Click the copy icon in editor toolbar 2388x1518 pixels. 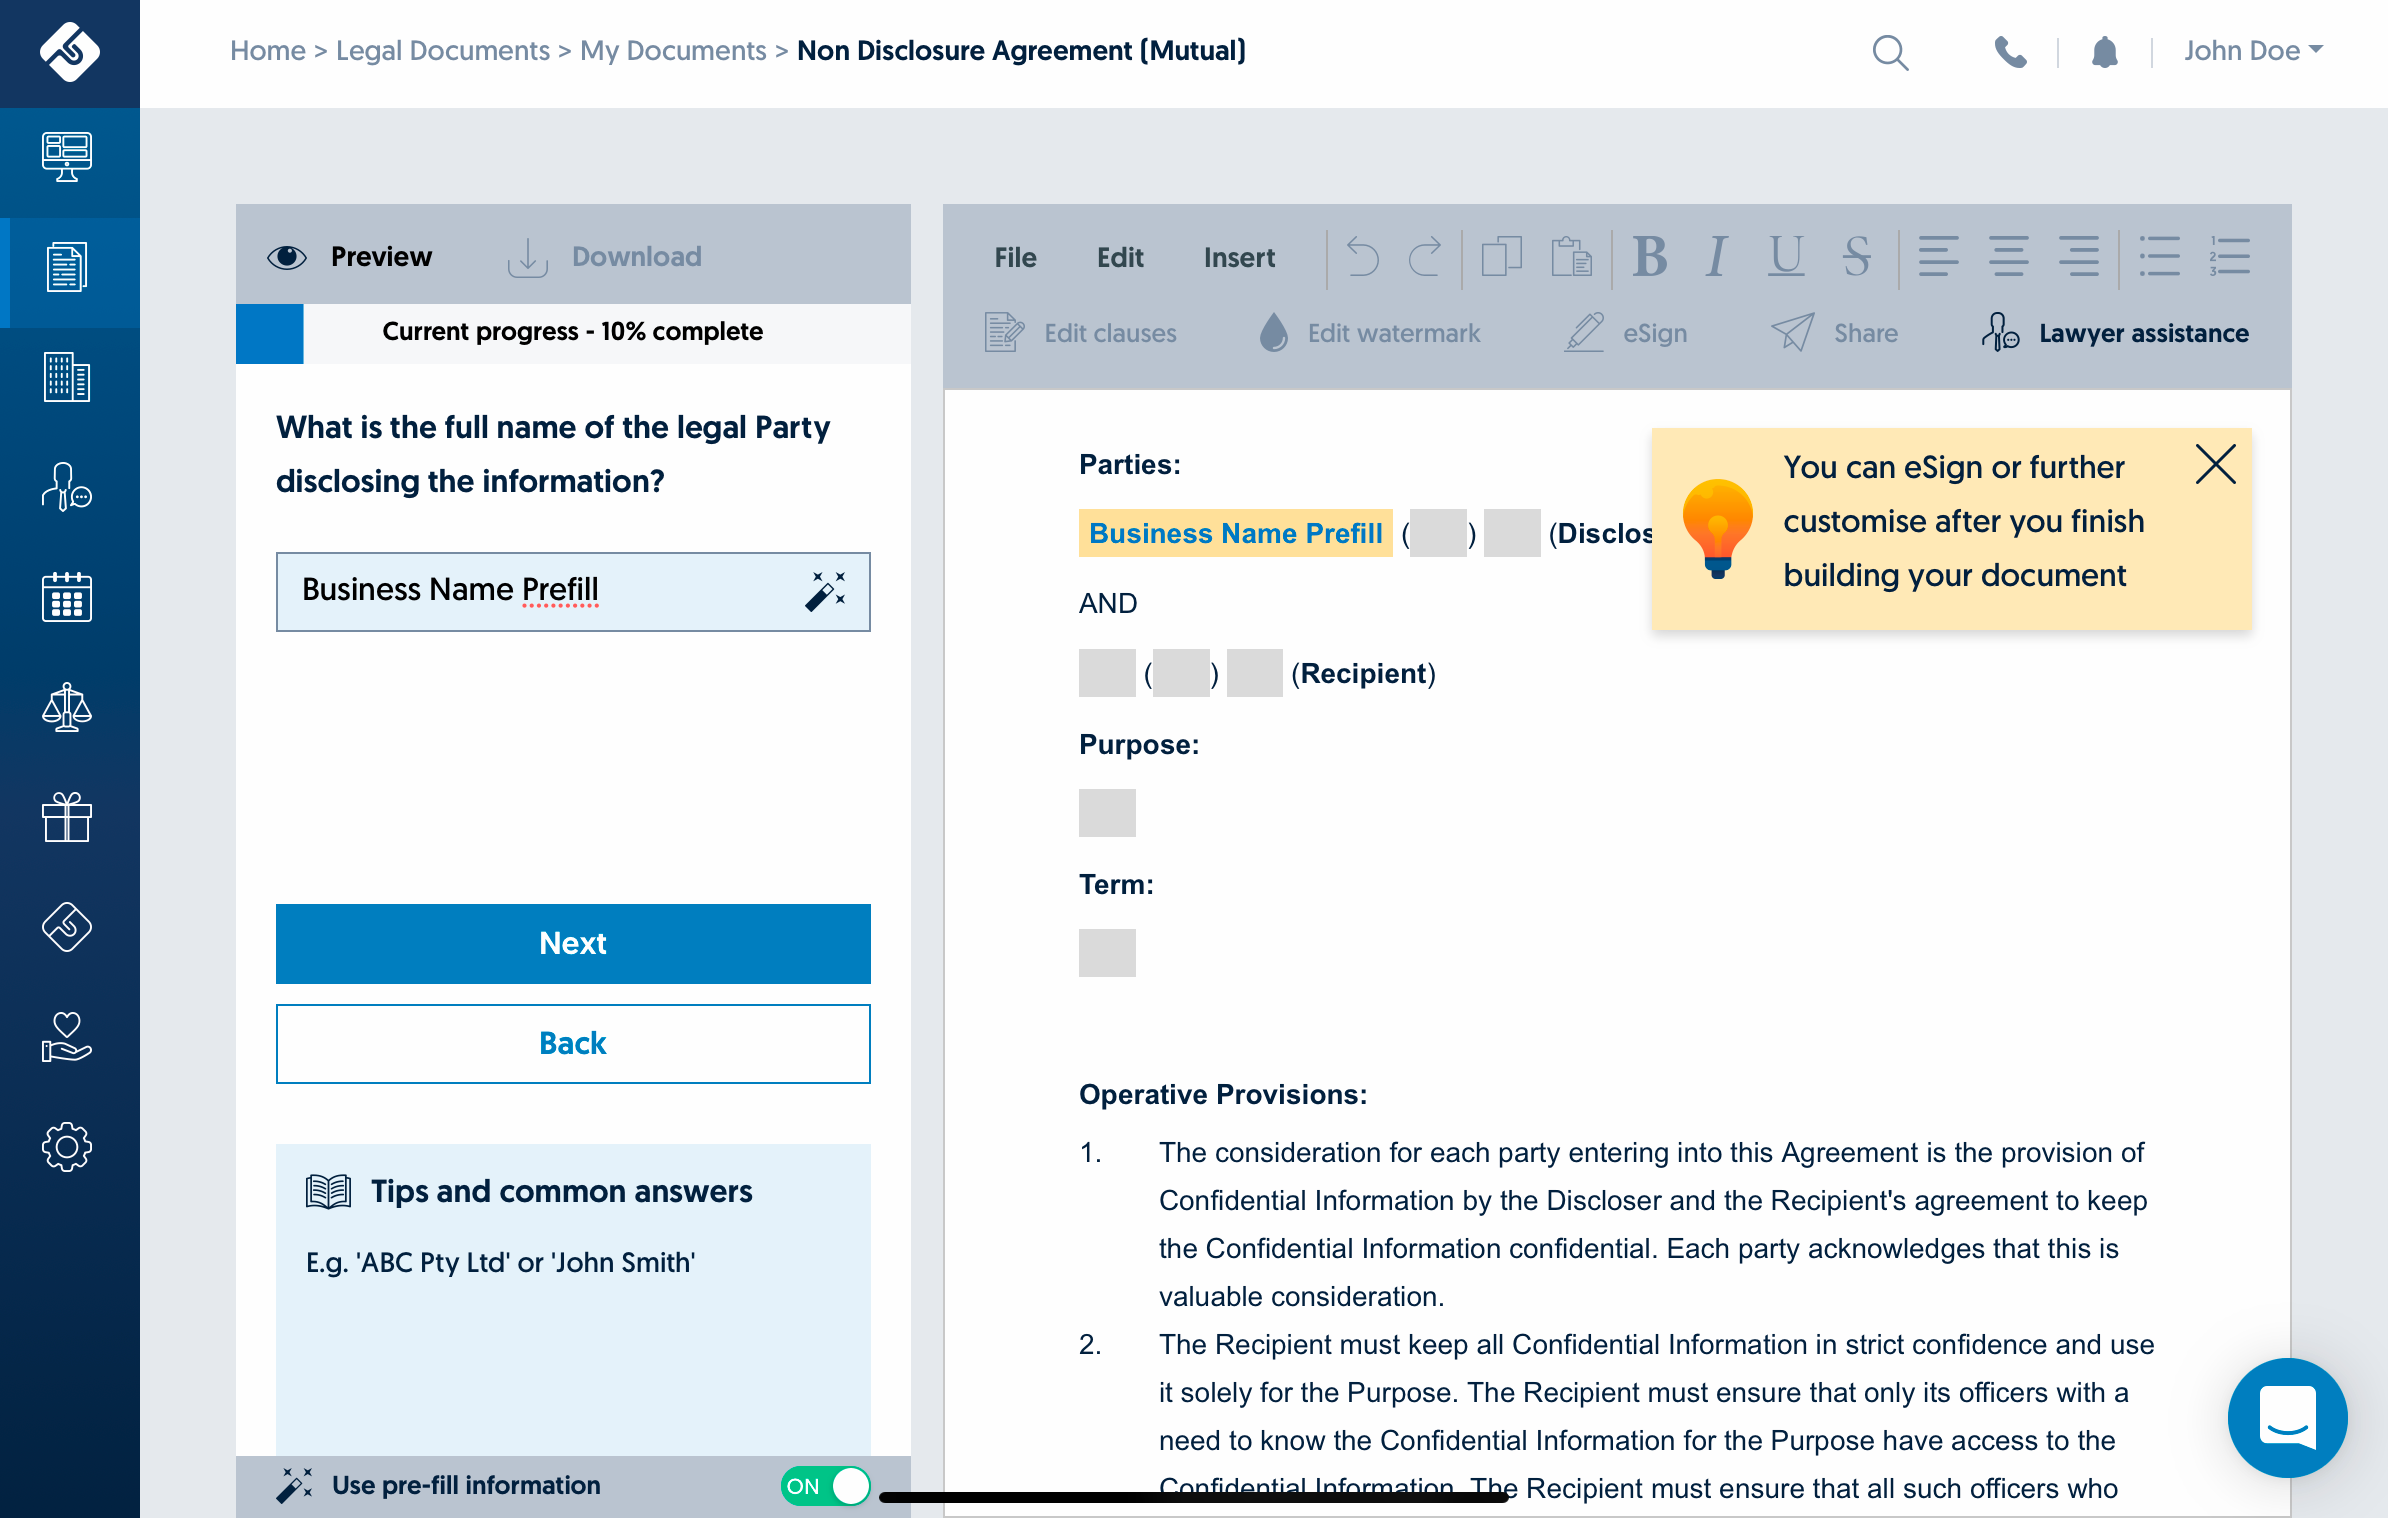click(x=1501, y=257)
